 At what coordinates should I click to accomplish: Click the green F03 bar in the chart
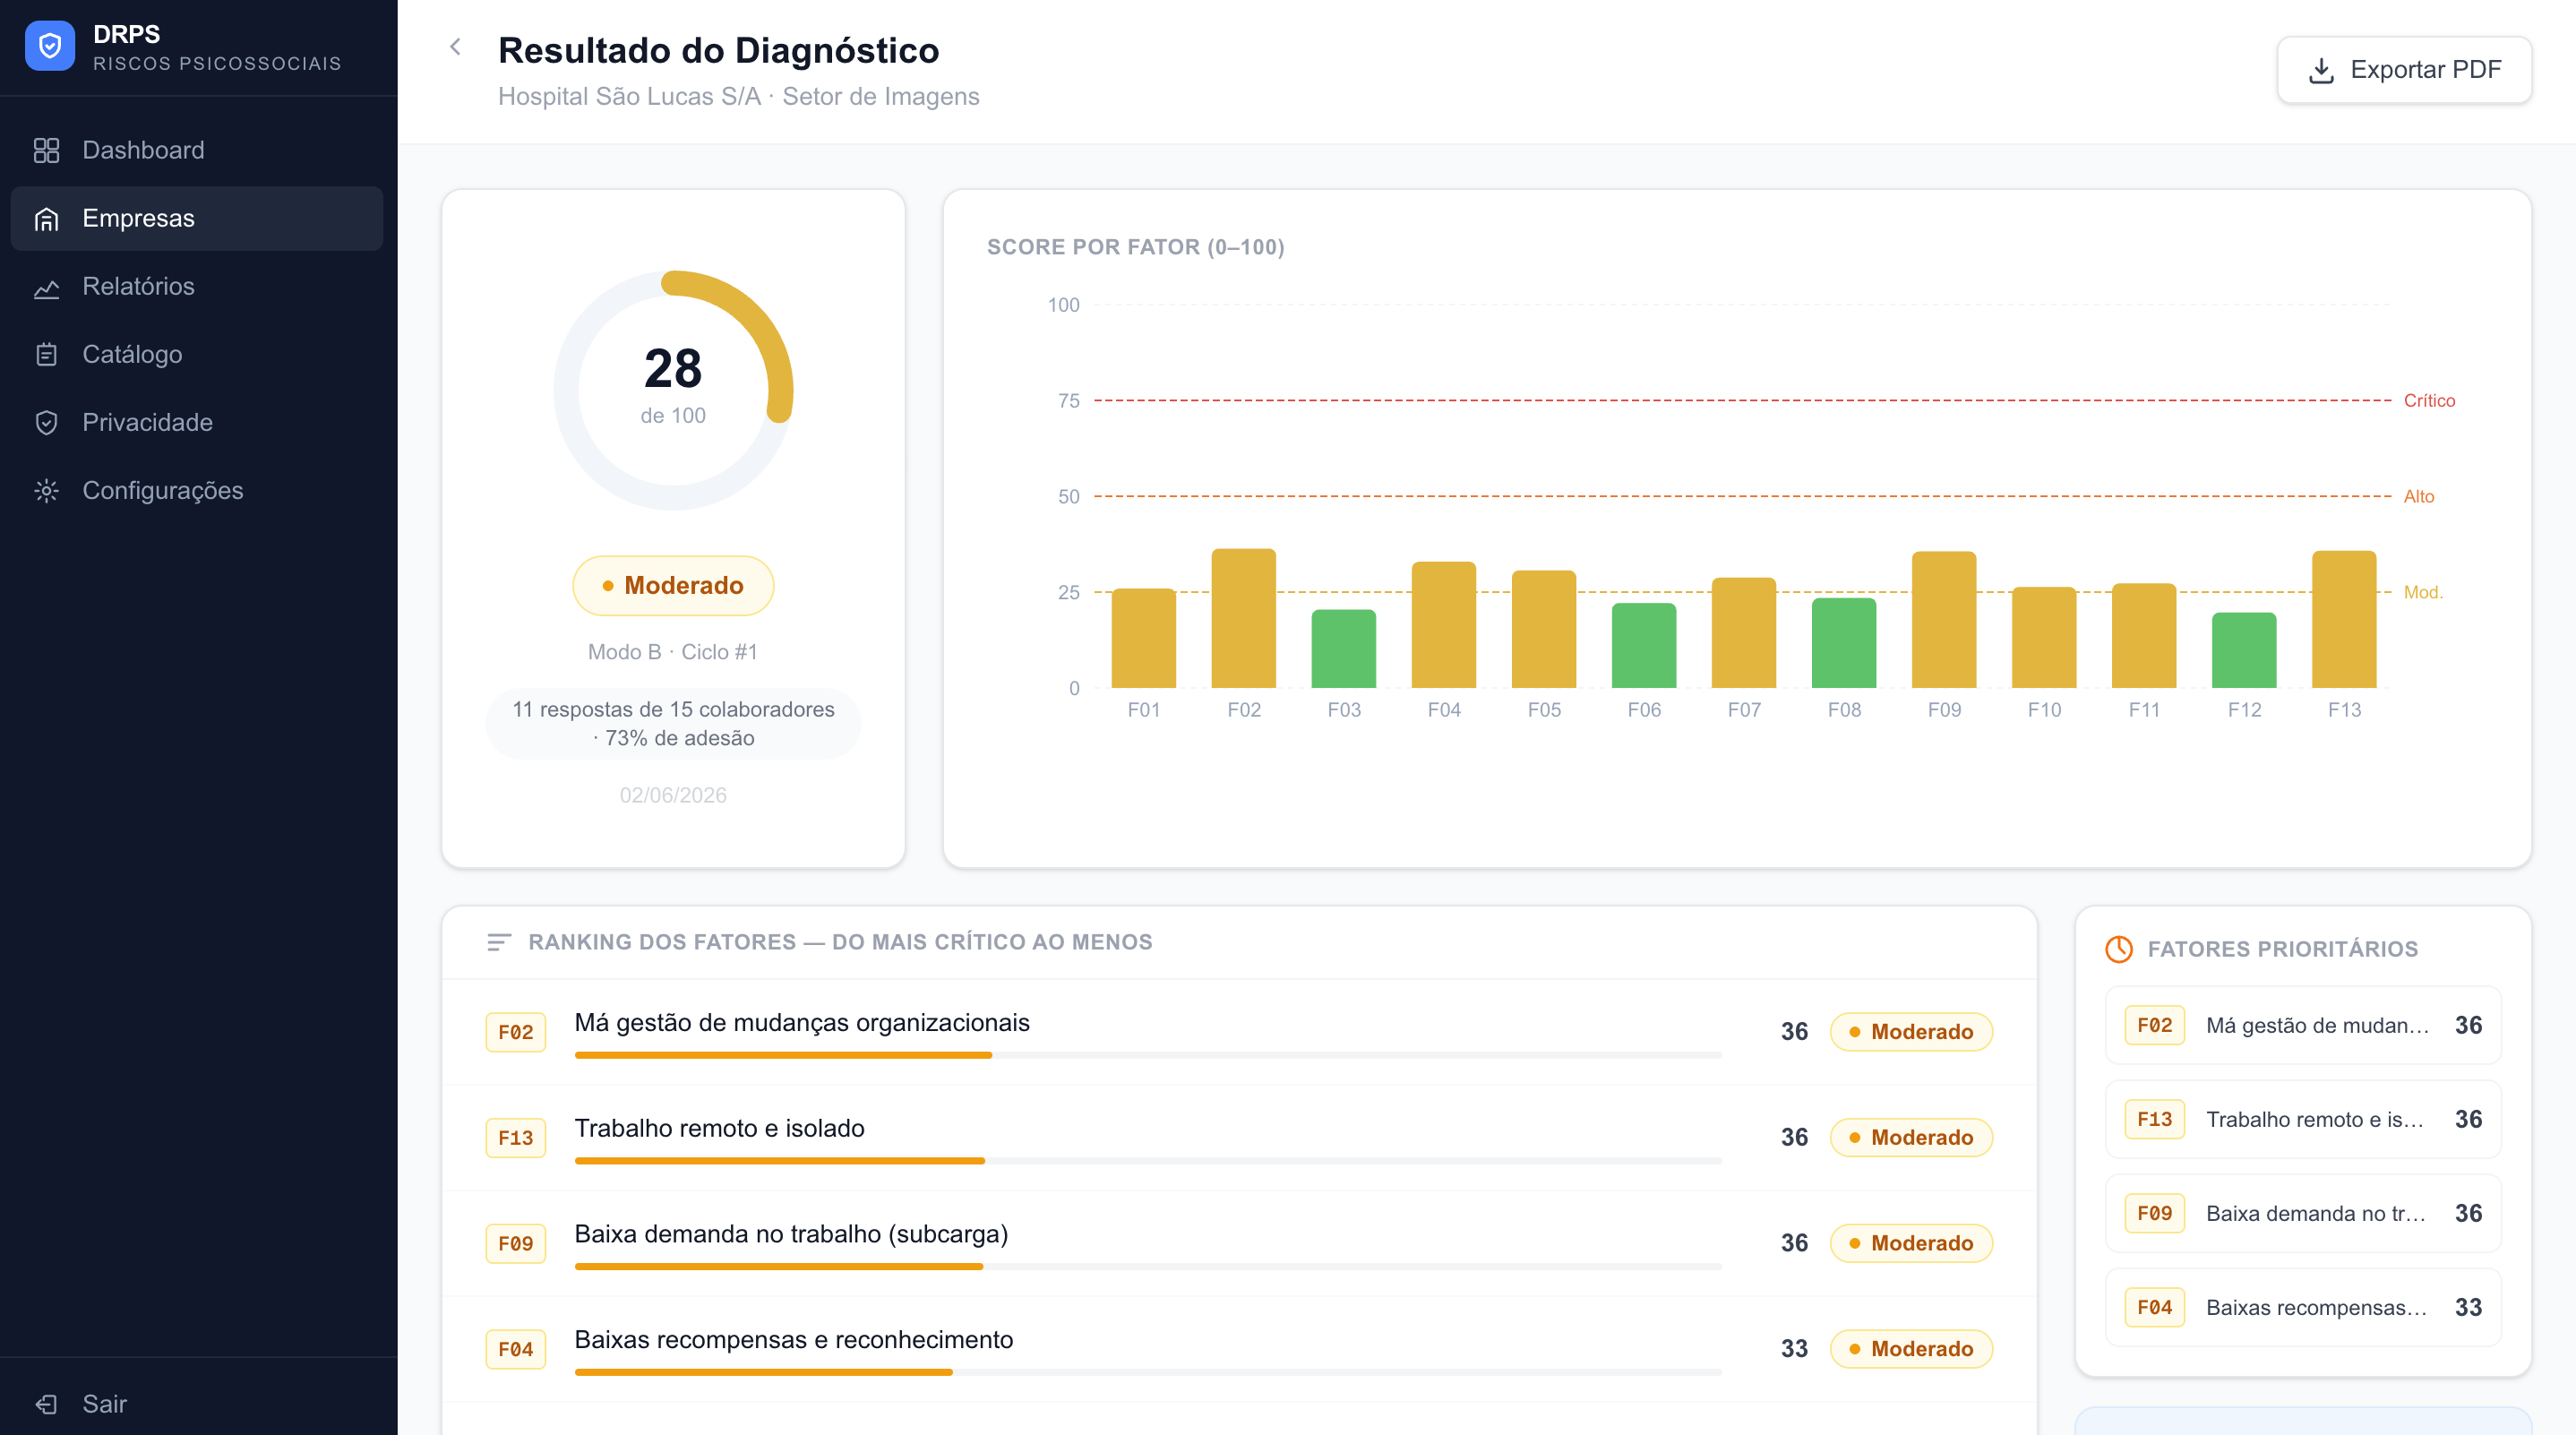(x=1344, y=649)
